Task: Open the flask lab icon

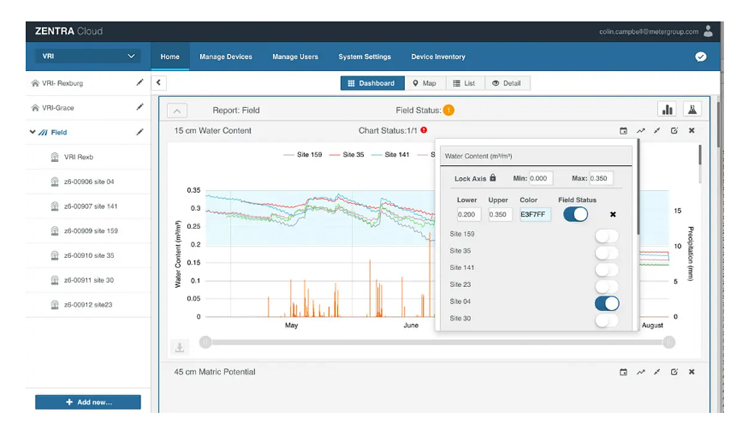Action: 692,110
